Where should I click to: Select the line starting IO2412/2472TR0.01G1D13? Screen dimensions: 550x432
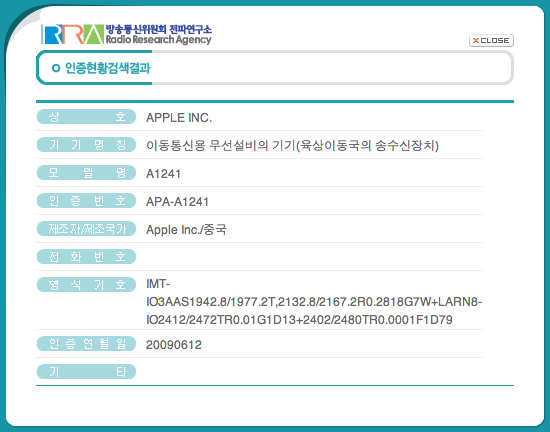(299, 320)
